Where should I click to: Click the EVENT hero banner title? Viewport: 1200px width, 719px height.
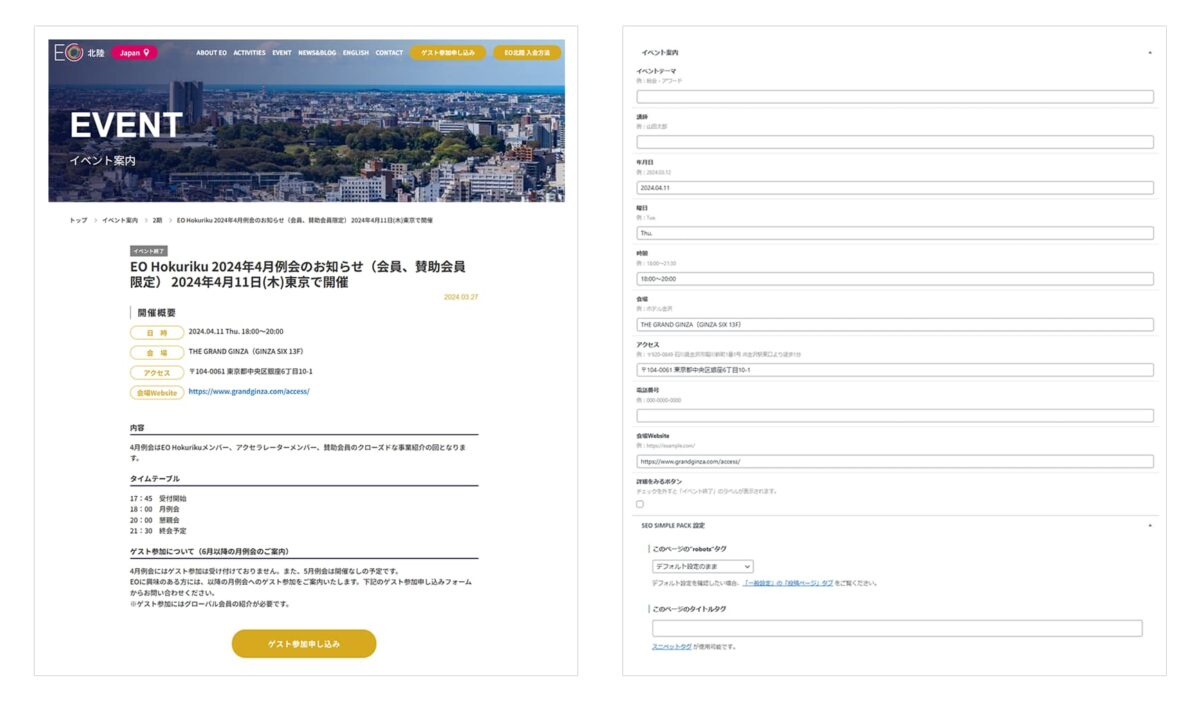pos(126,126)
